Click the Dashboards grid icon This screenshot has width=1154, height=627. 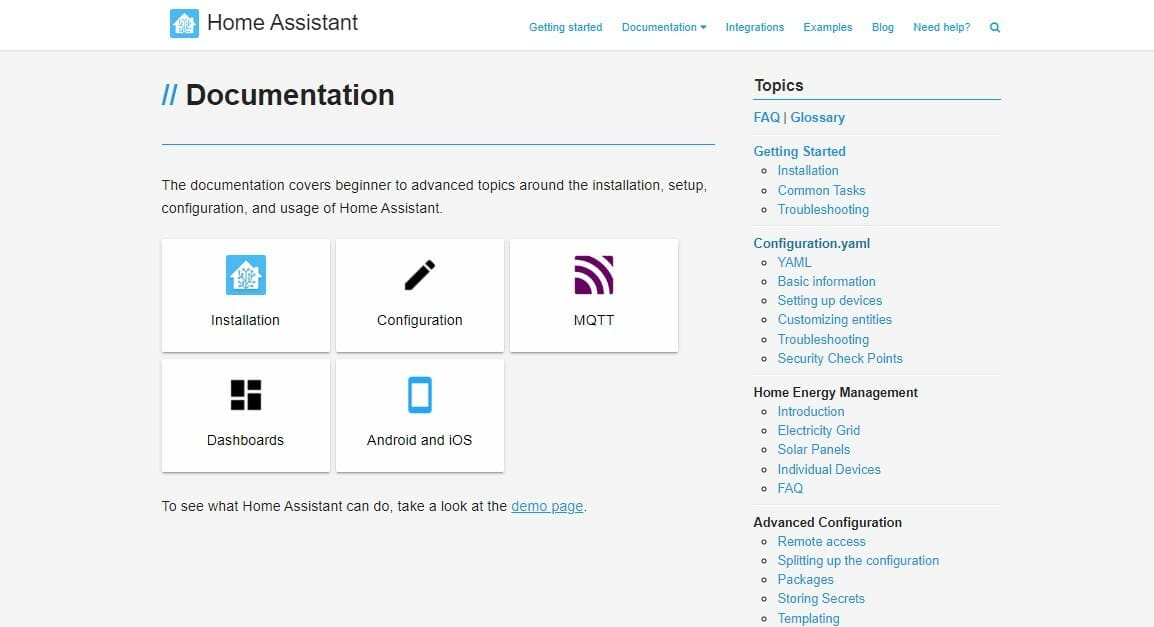point(245,395)
